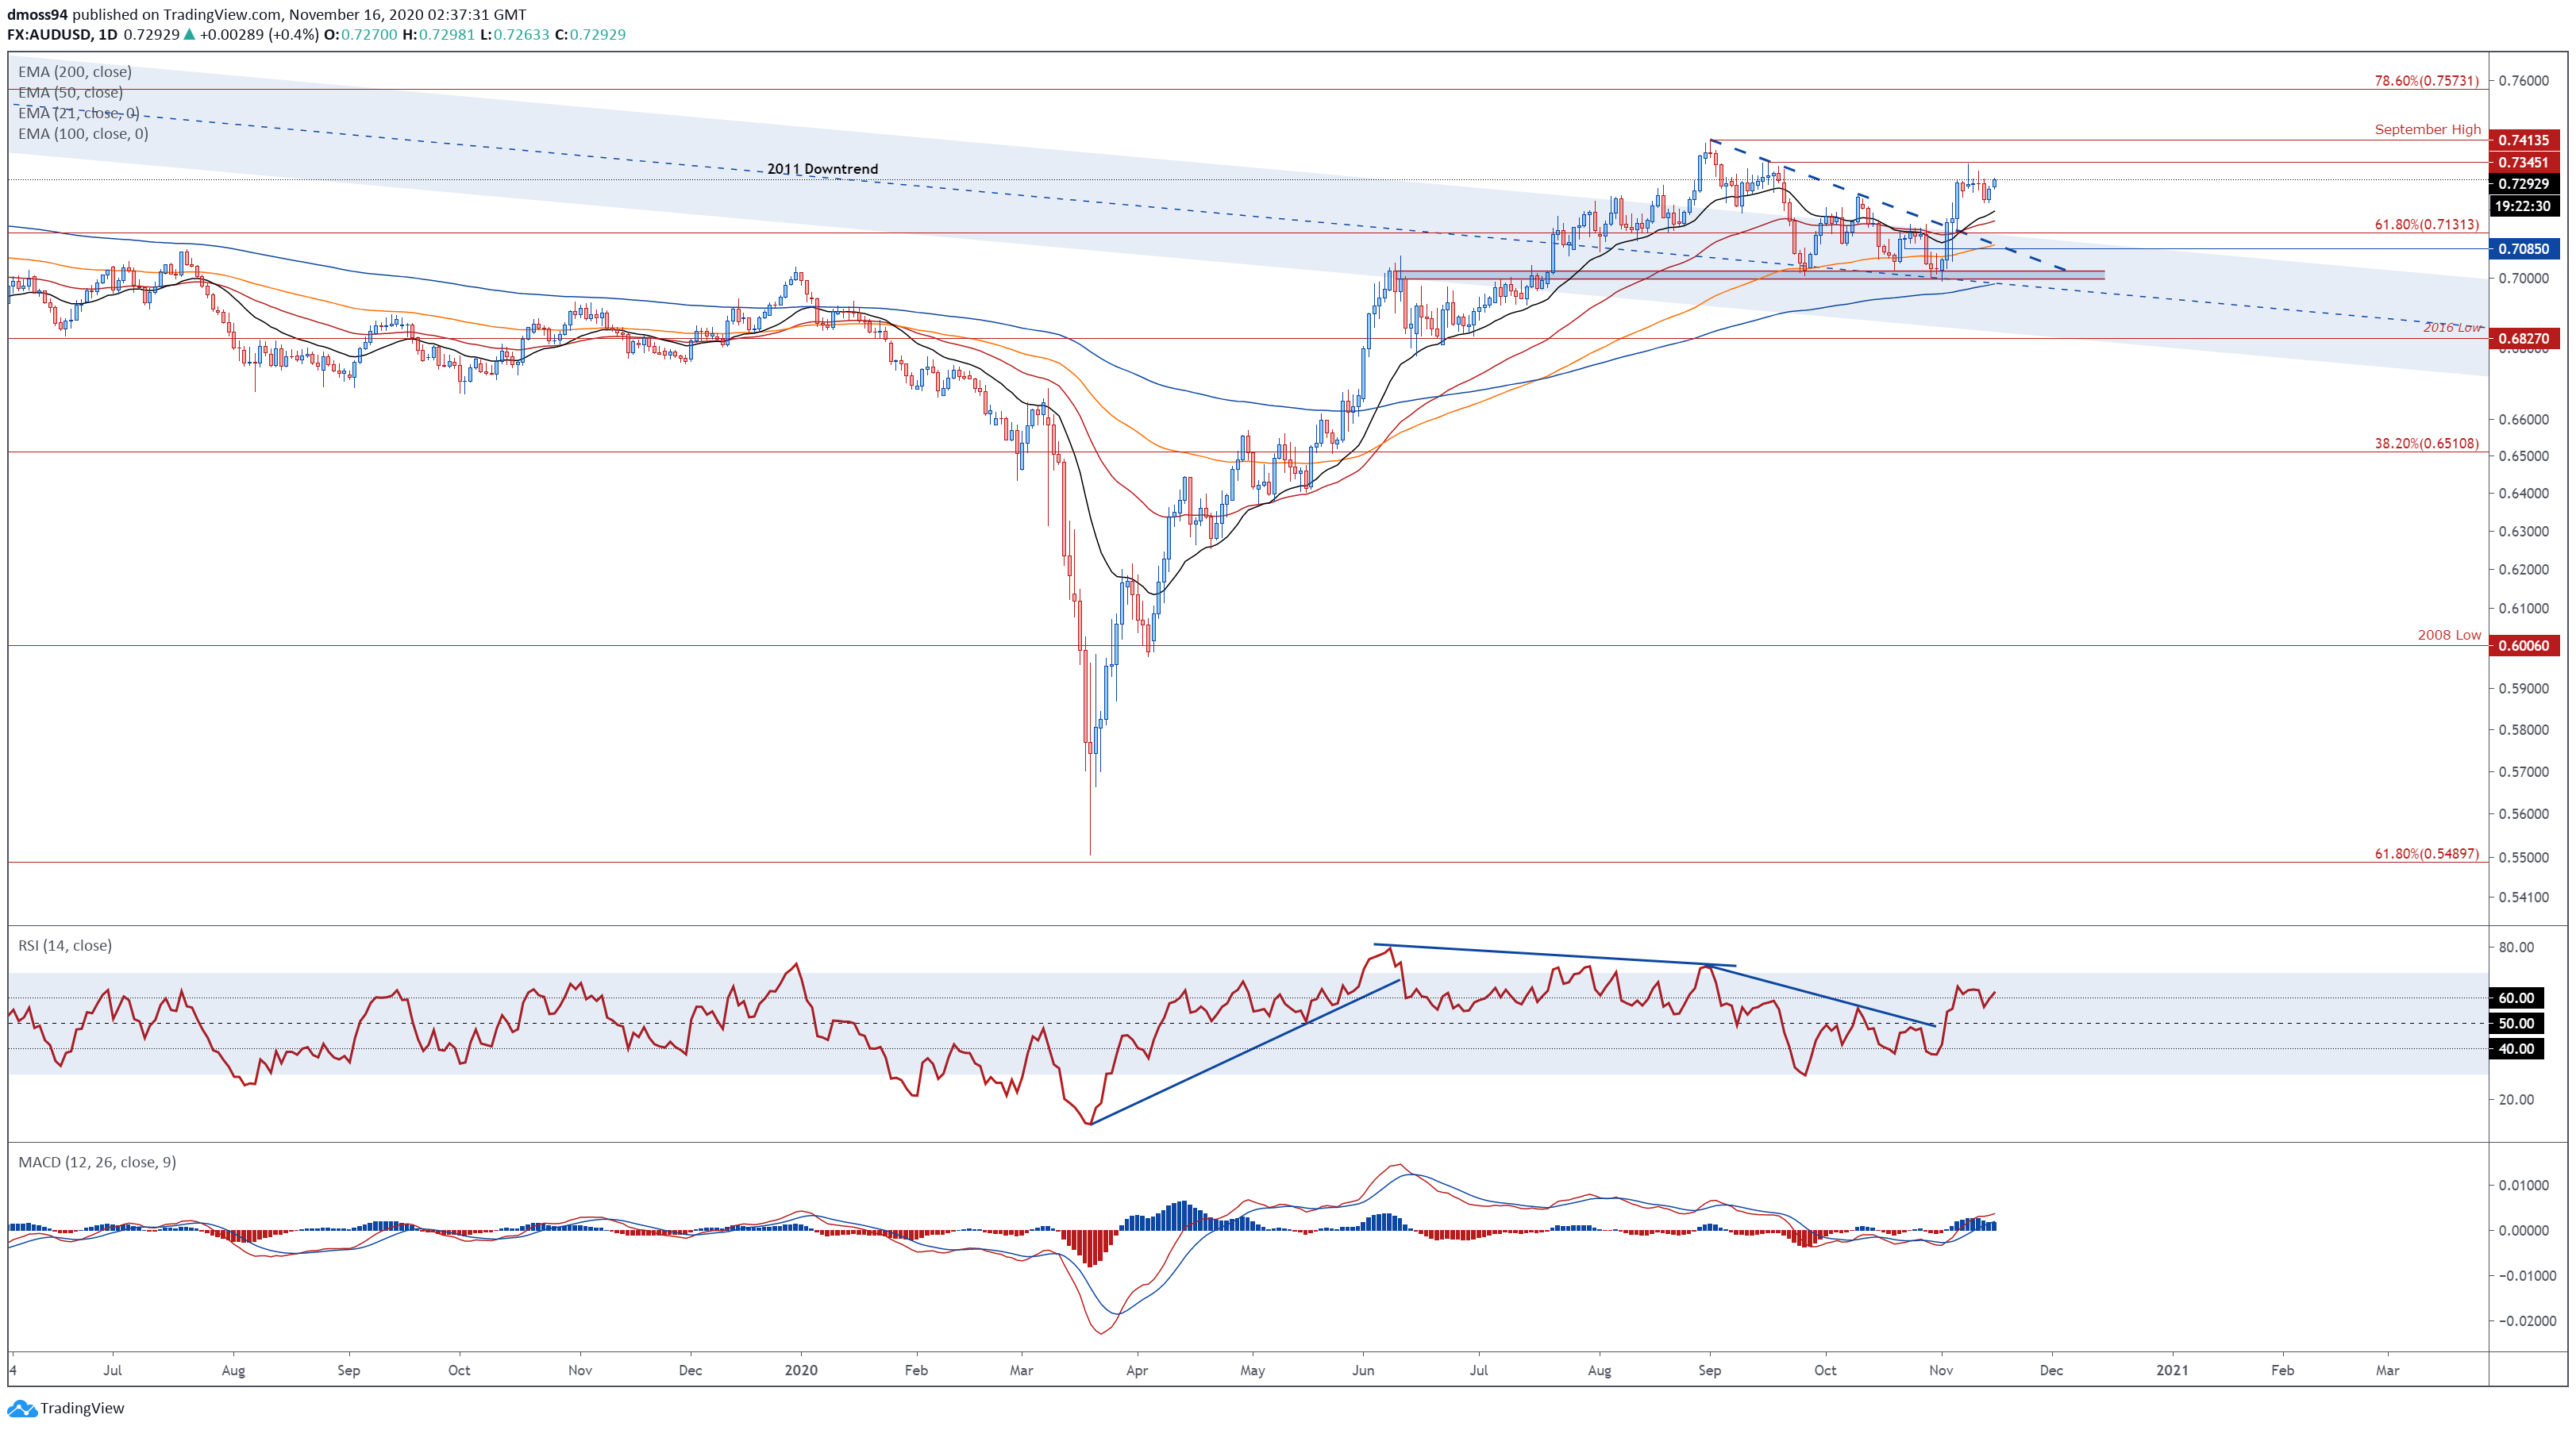Select the EMA (21, close, 0) indicator label
Viewport: 2576px width, 1430px height.
[x=79, y=113]
